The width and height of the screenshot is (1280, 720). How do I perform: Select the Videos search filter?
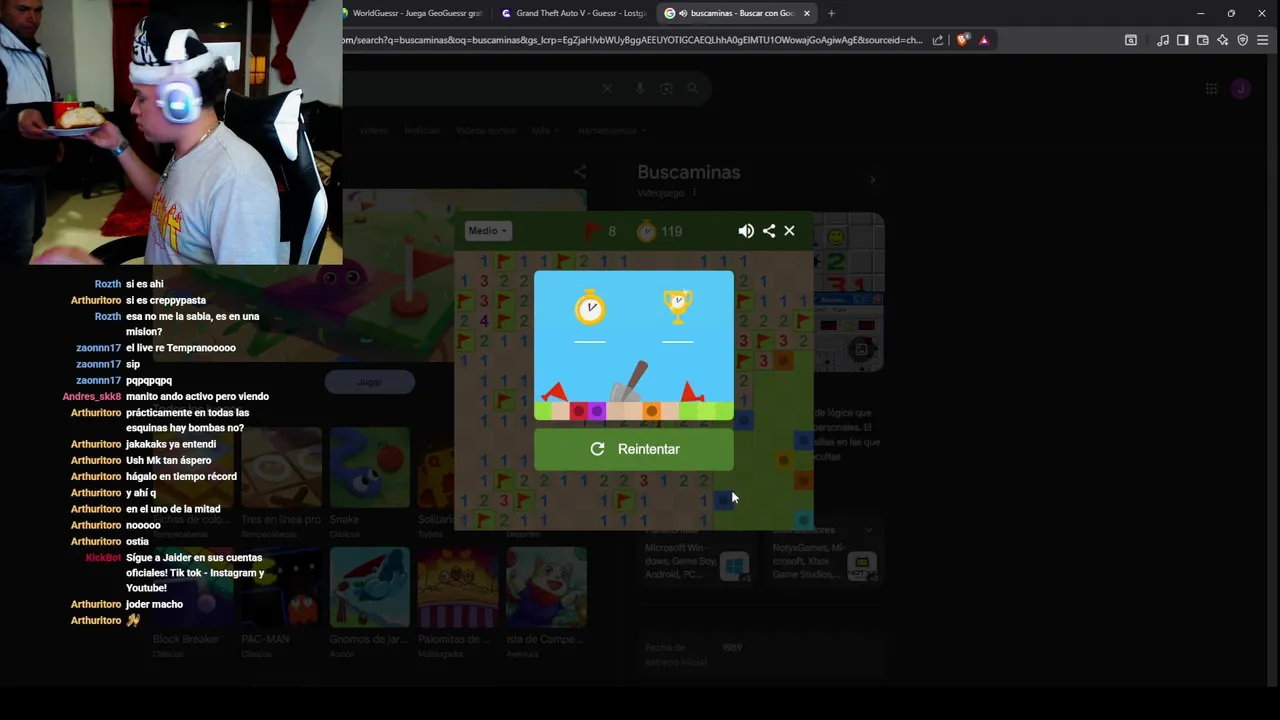pyautogui.click(x=373, y=130)
